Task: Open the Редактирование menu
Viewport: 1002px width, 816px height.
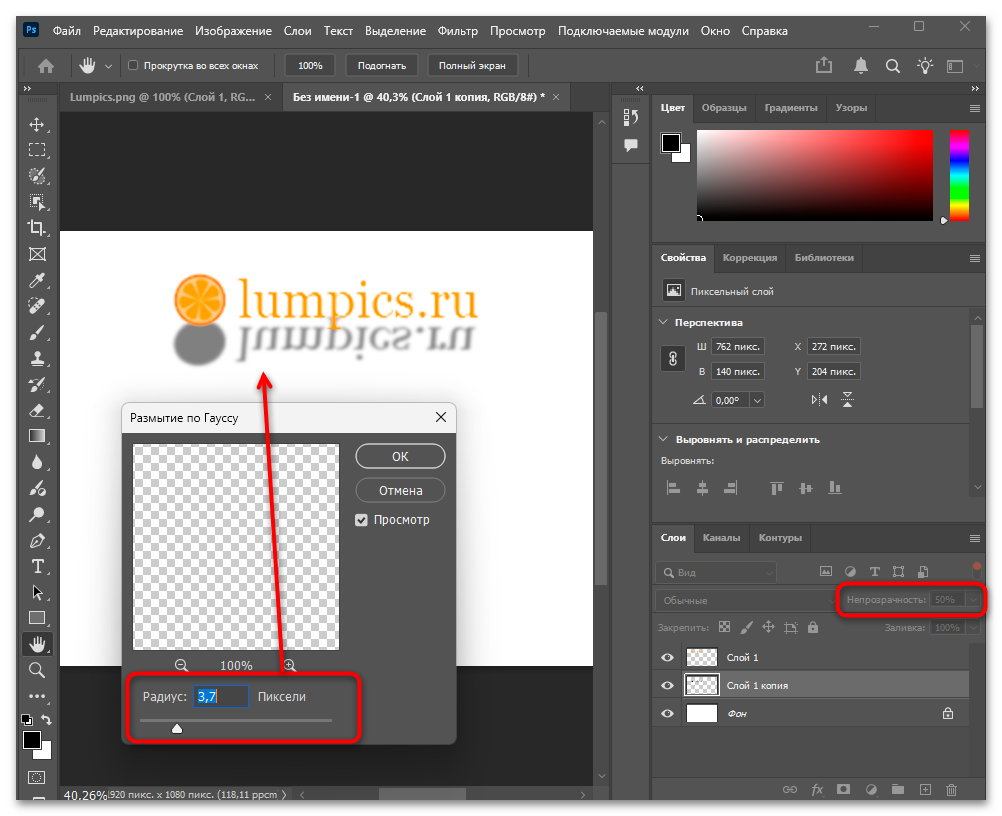Action: point(138,31)
